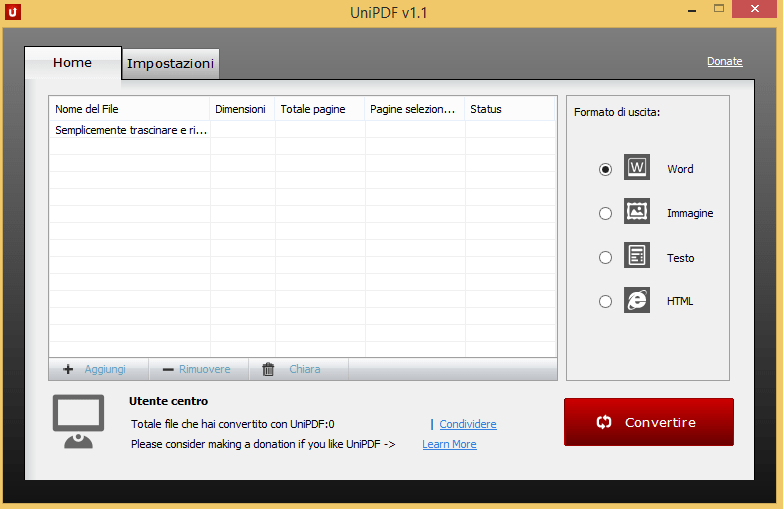Screen dimensions: 783x509
Task: Open the Condividere link
Action: point(468,424)
